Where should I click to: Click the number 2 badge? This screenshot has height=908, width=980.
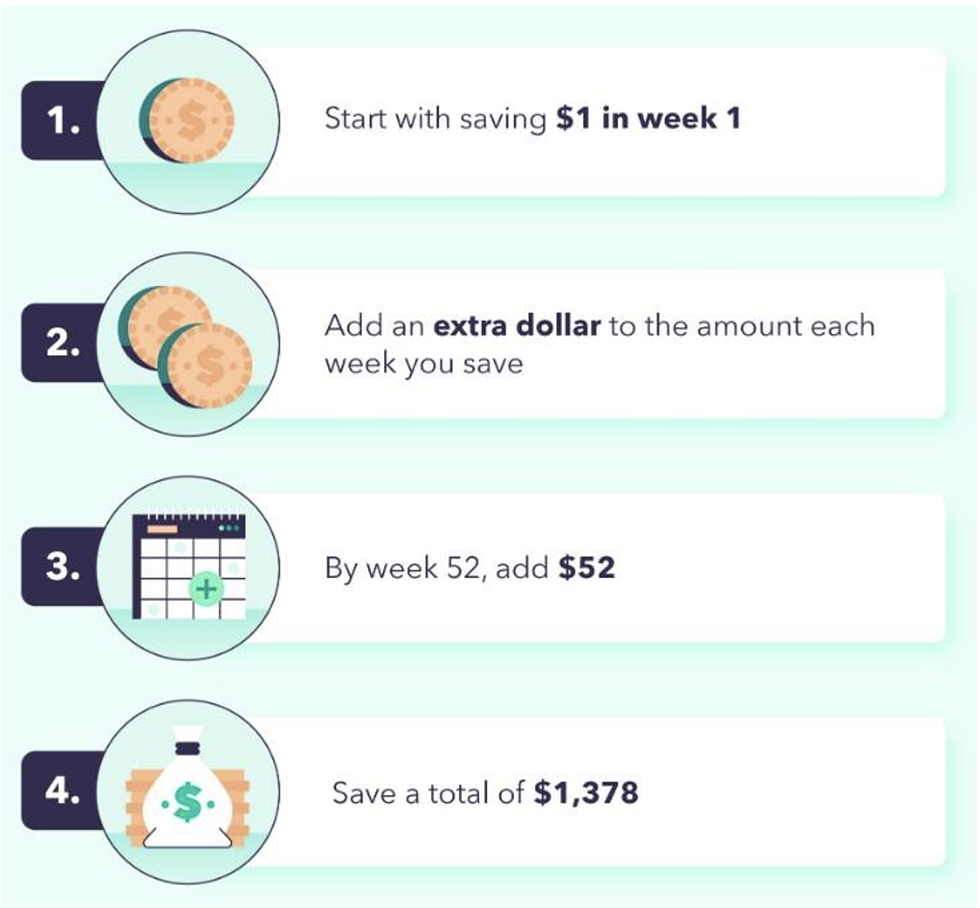point(62,342)
